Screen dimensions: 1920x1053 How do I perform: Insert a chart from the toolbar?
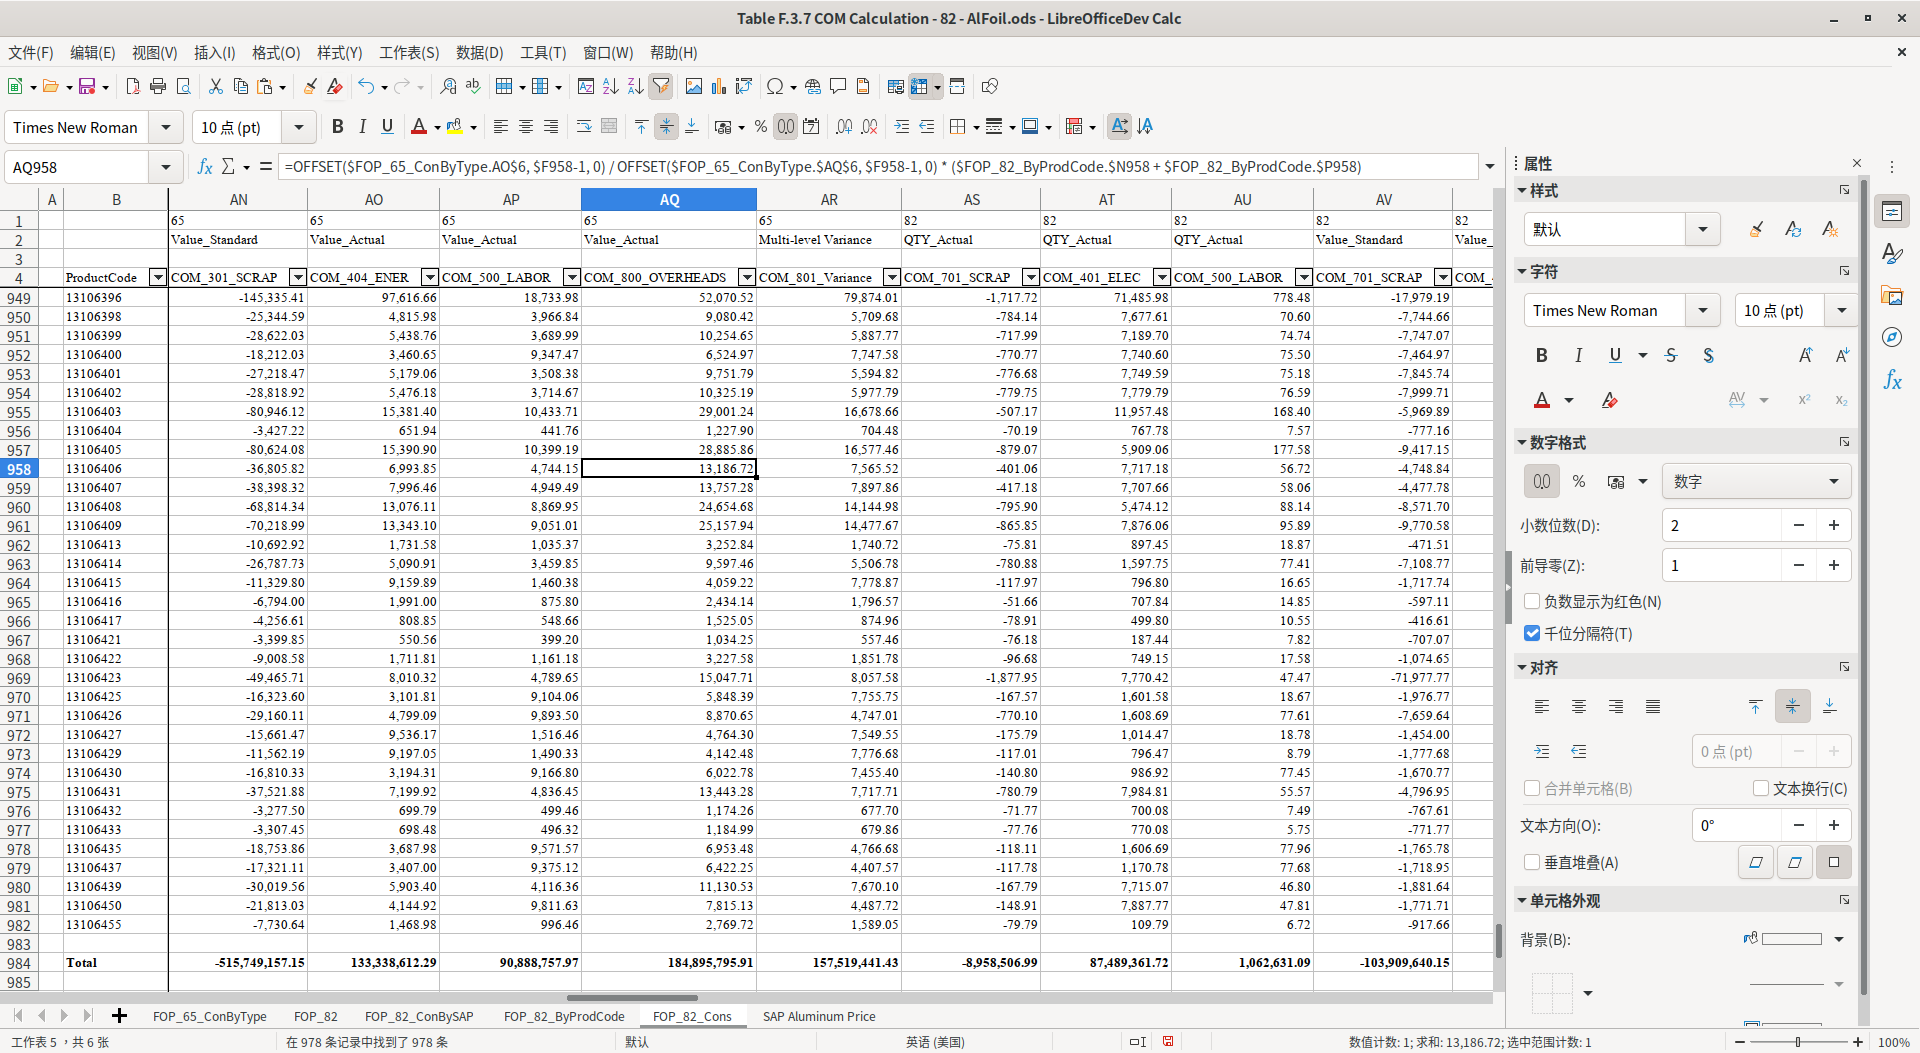(719, 86)
